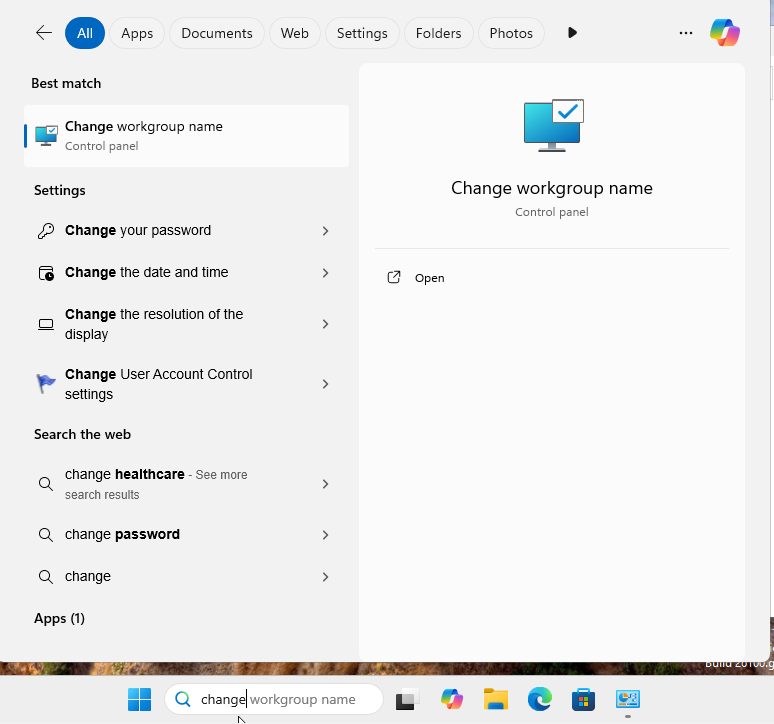Expand 'Change the date and time' chevron
The width and height of the screenshot is (774, 724).
(325, 273)
